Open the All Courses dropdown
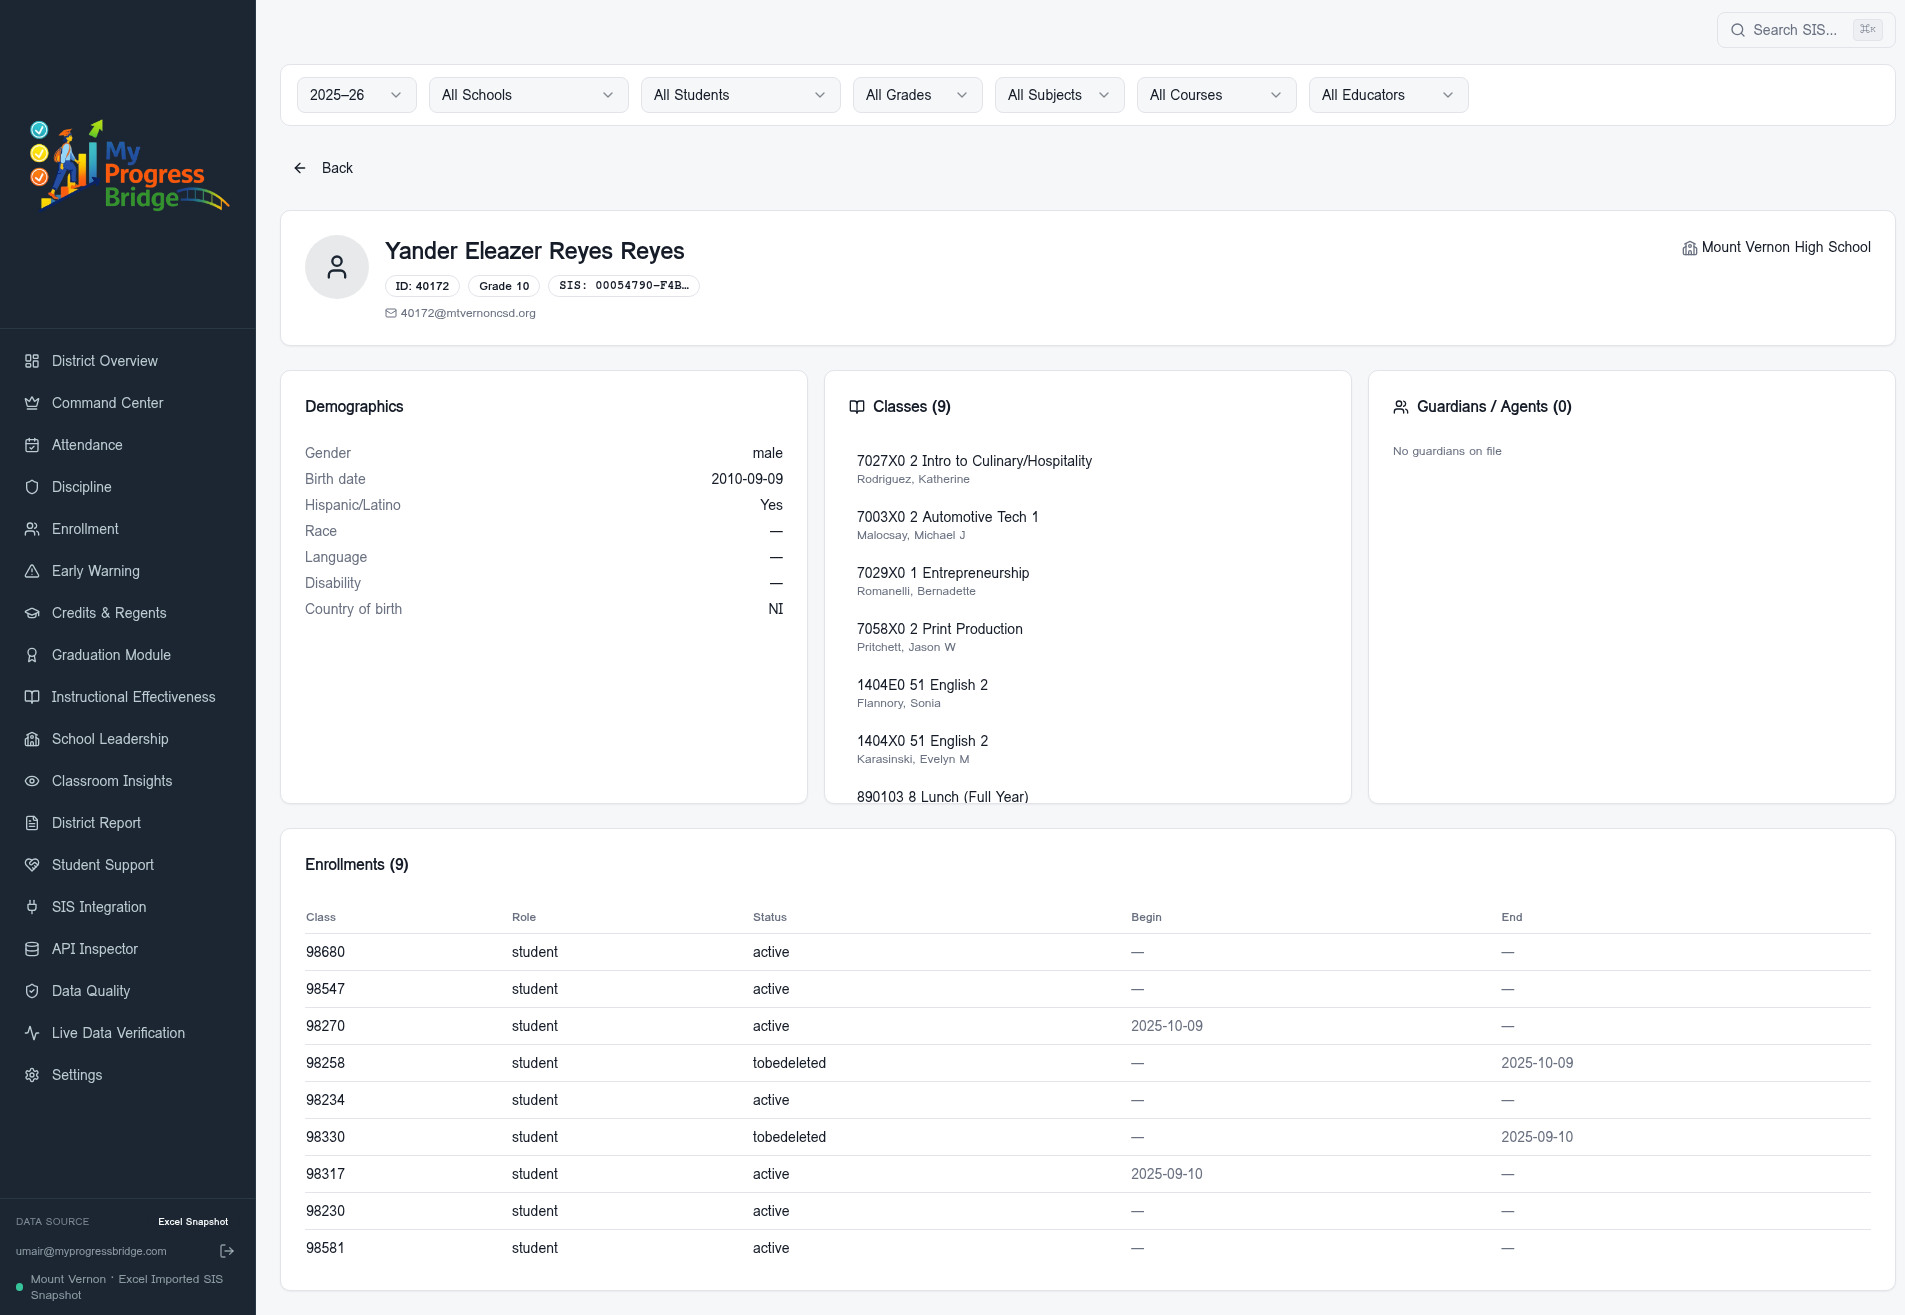 coord(1217,95)
